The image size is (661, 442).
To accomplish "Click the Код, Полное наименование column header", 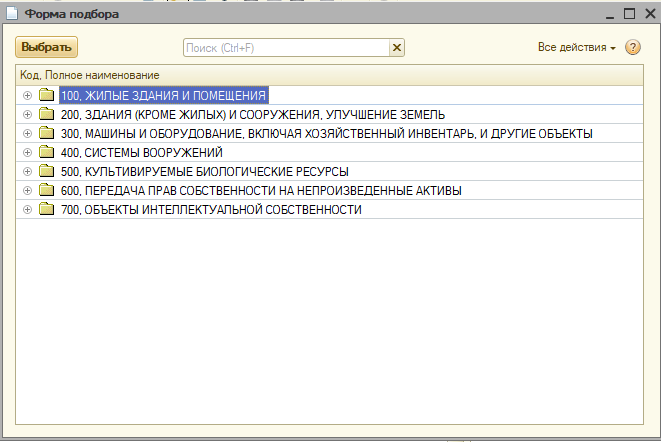I will (x=92, y=75).
